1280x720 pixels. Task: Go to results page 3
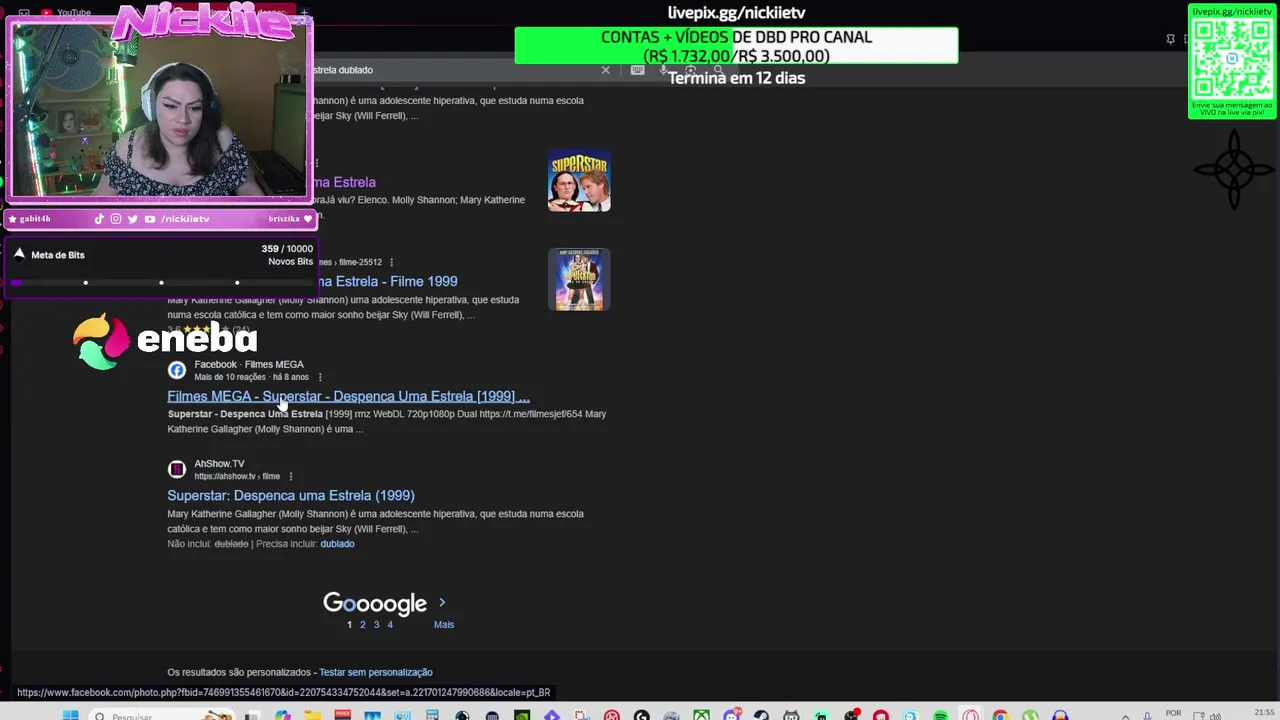coord(376,624)
